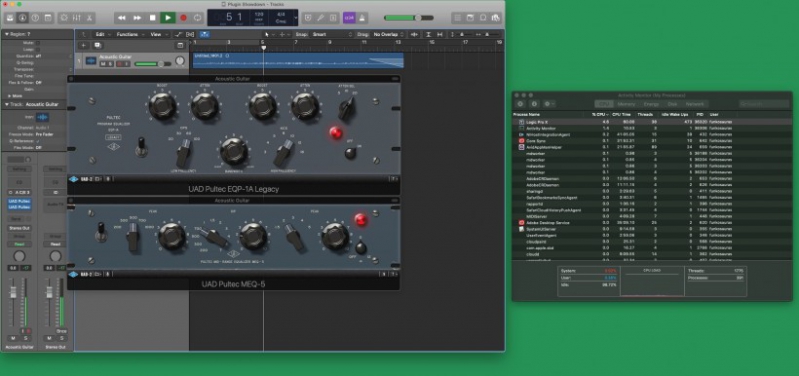Toggle the metronome click button
The height and width of the screenshot is (376, 799).
click(x=362, y=18)
